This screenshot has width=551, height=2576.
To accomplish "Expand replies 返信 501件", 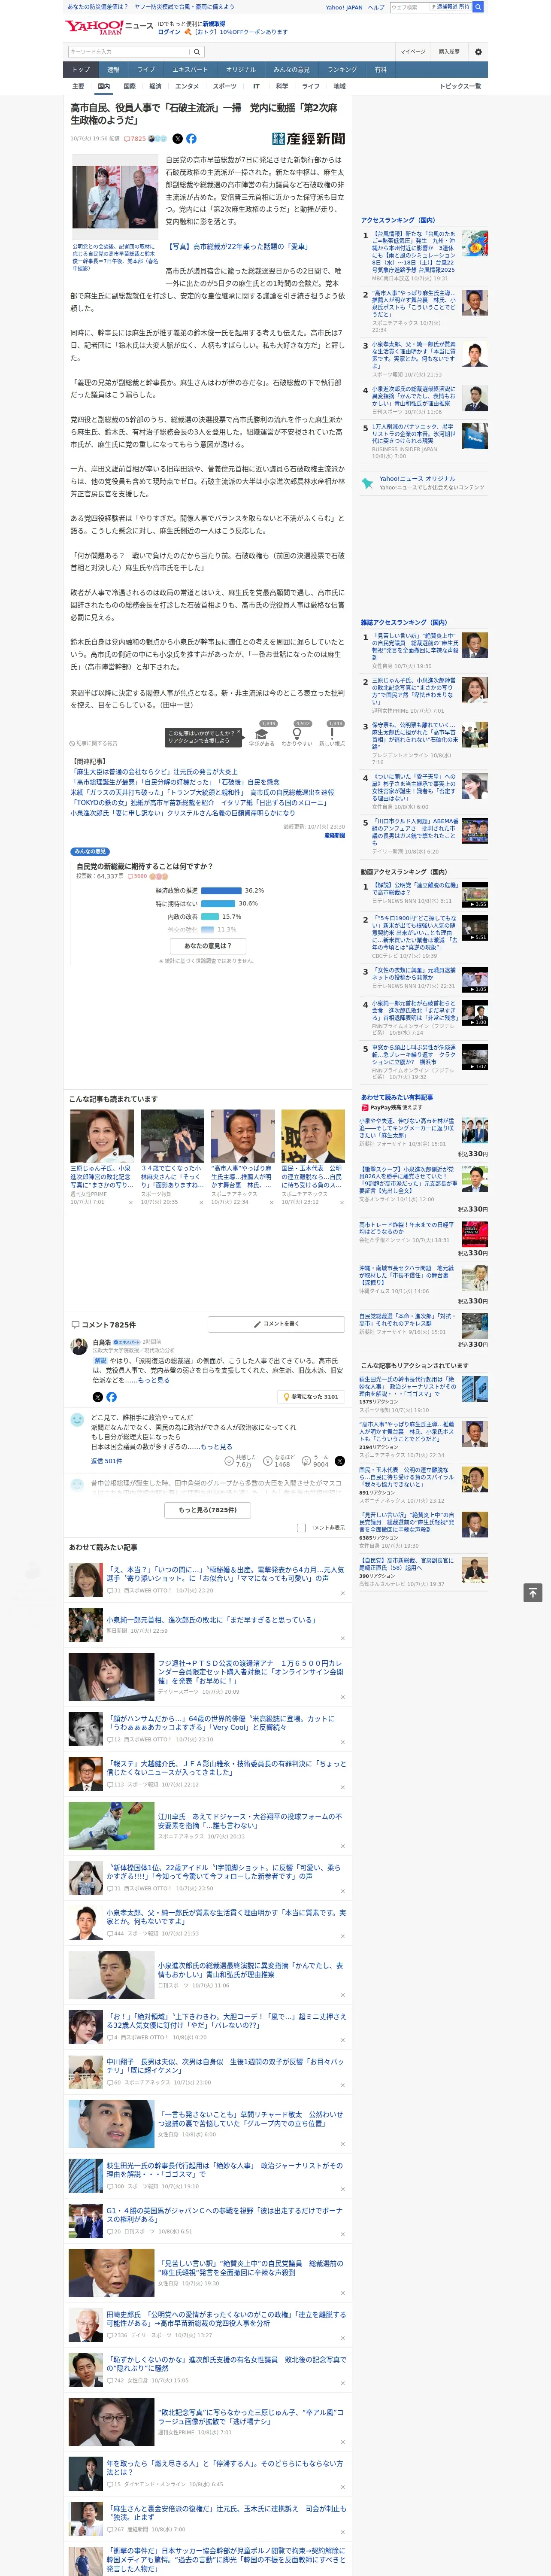I will click(x=106, y=1461).
